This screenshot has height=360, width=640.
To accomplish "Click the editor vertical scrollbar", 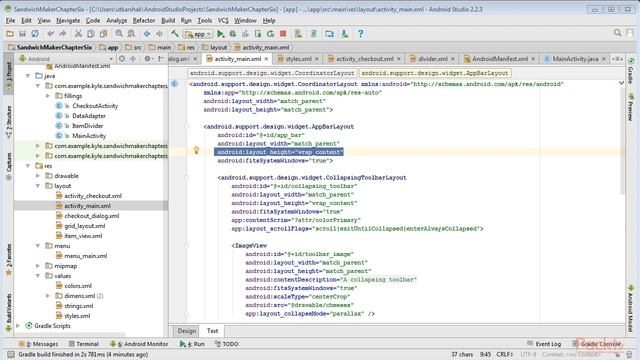I will [622, 137].
